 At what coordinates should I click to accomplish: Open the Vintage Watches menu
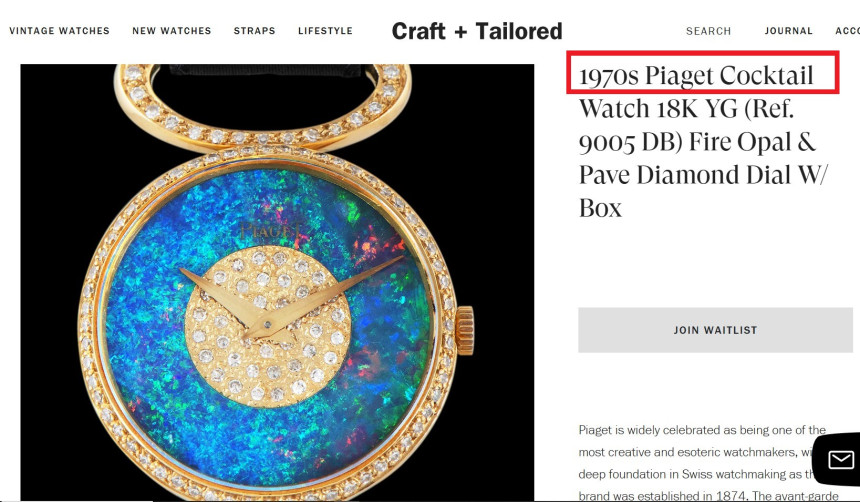pos(59,31)
